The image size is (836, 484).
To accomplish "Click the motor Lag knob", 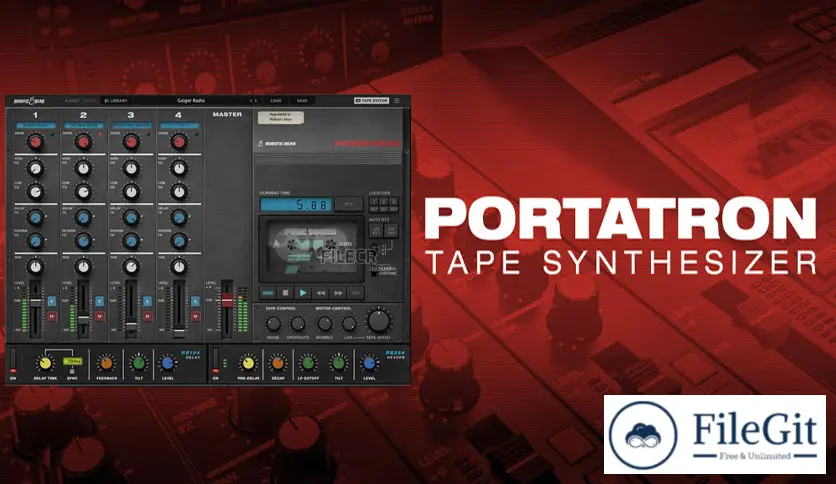I will (x=349, y=323).
